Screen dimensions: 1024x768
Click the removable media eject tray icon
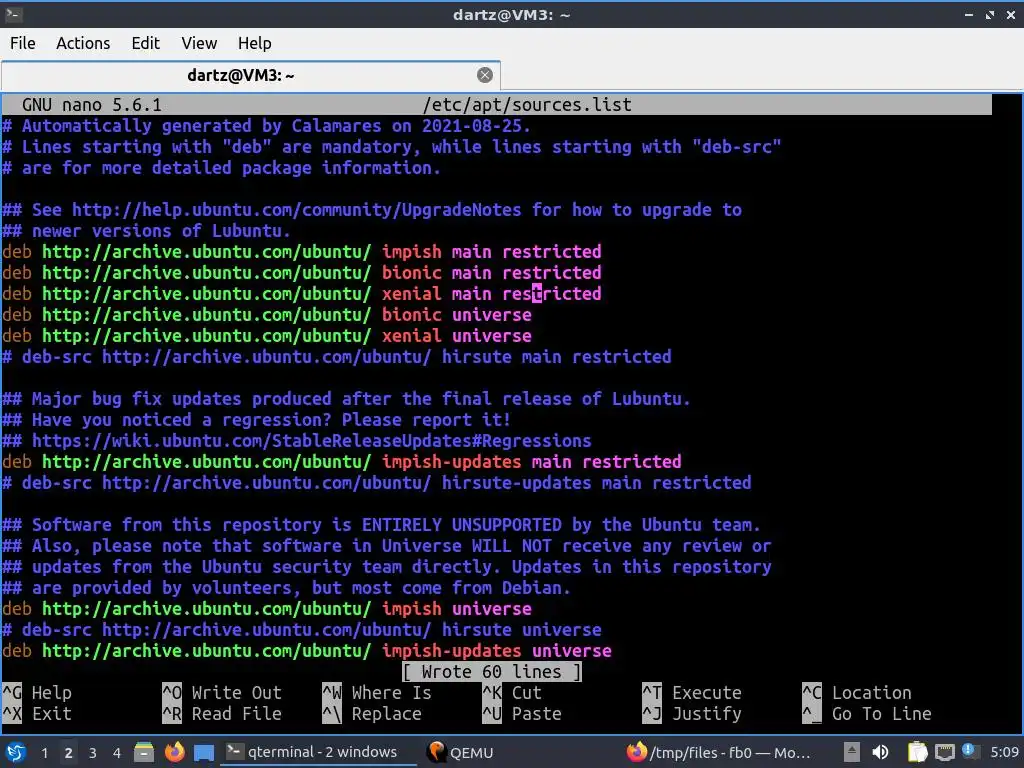852,752
